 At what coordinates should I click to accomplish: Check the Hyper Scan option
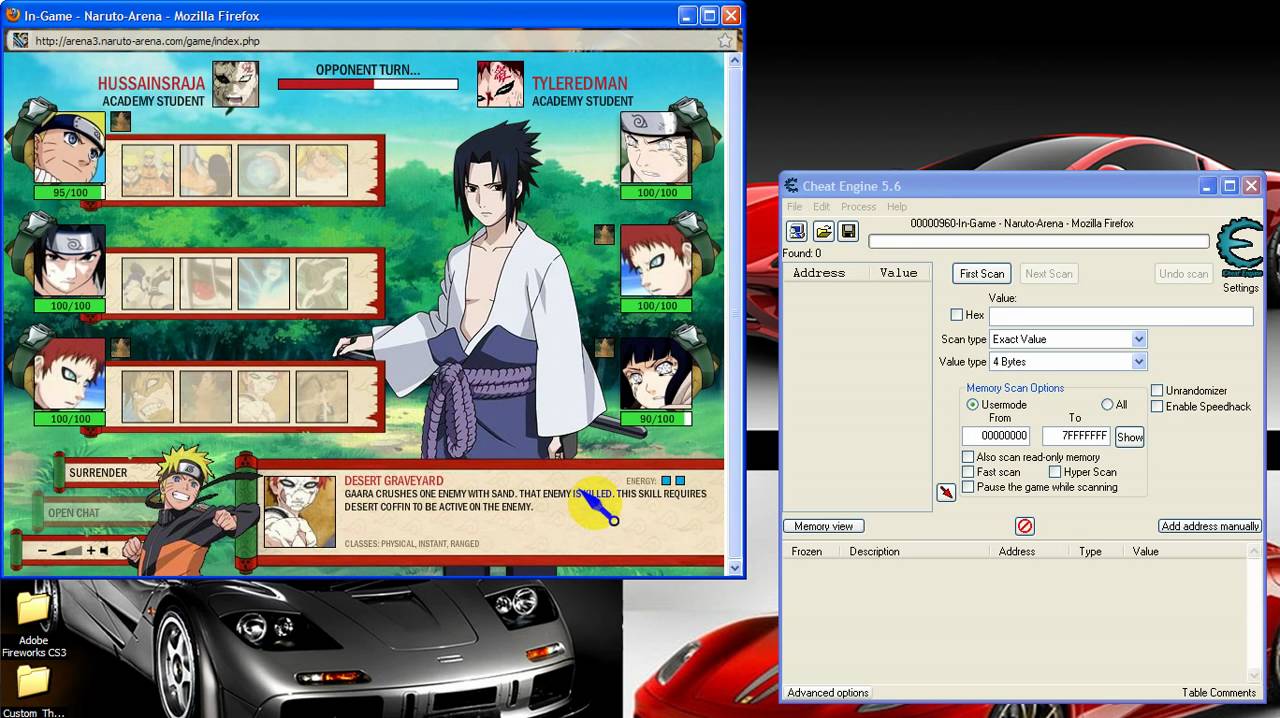pos(1055,472)
